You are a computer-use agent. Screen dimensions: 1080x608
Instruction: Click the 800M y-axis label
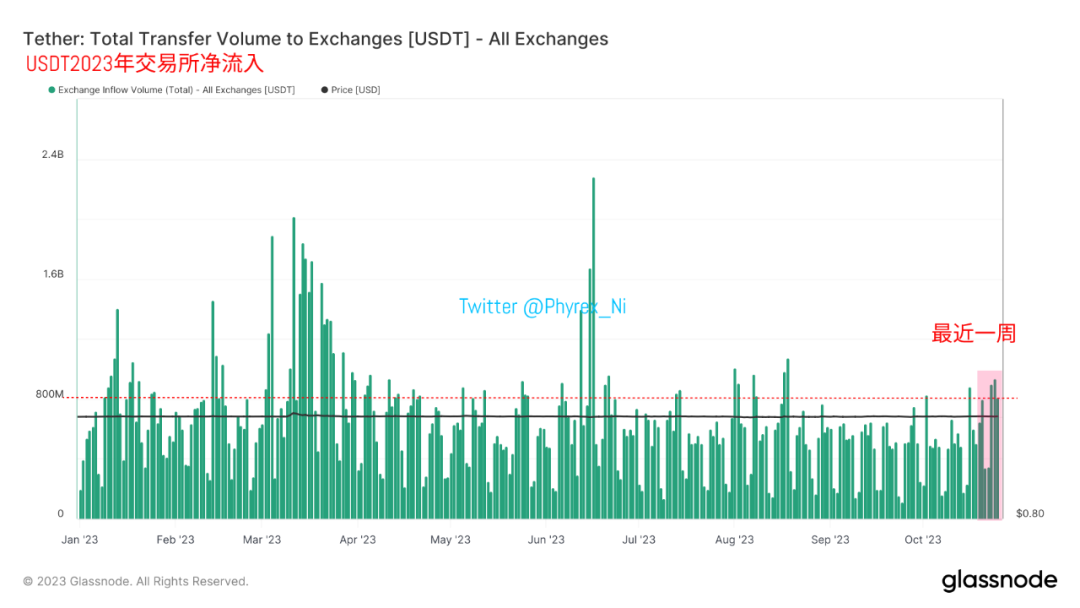50,395
